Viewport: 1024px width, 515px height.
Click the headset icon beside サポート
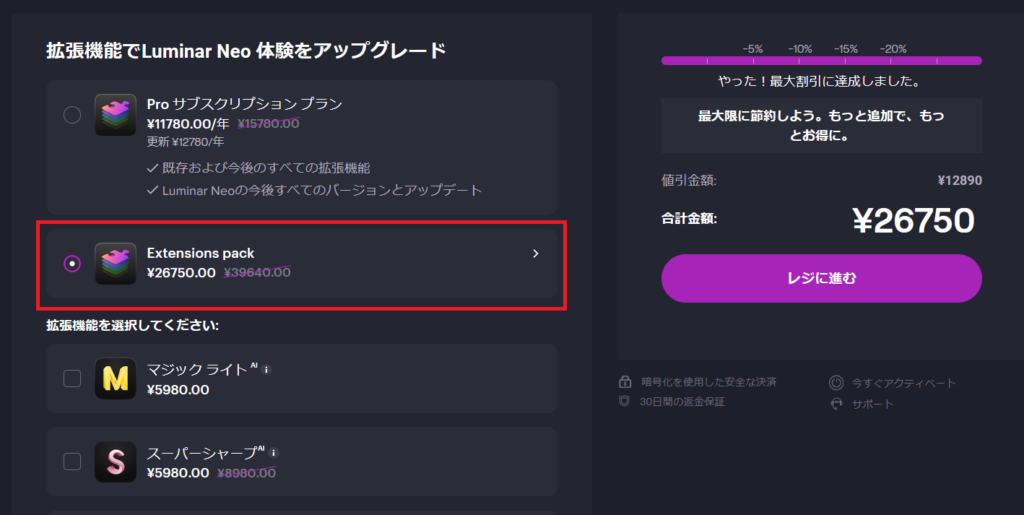tap(836, 404)
